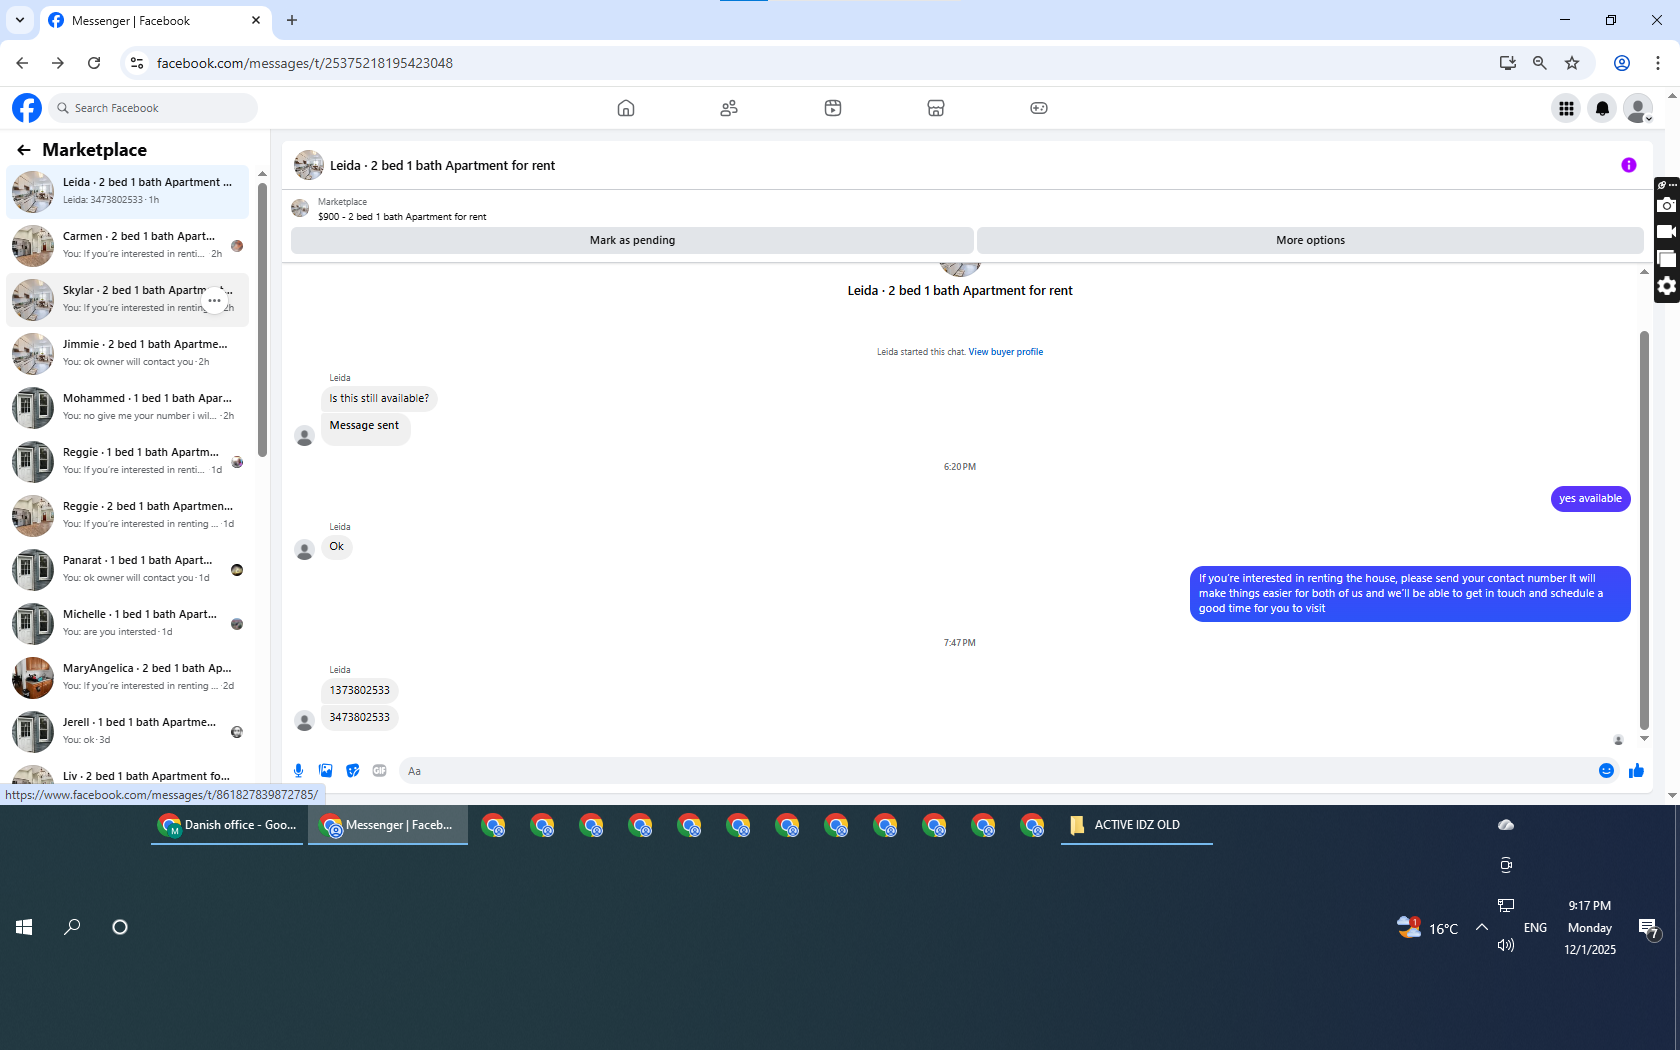Click the attach photo icon in composer
The height and width of the screenshot is (1050, 1680).
pos(325,770)
